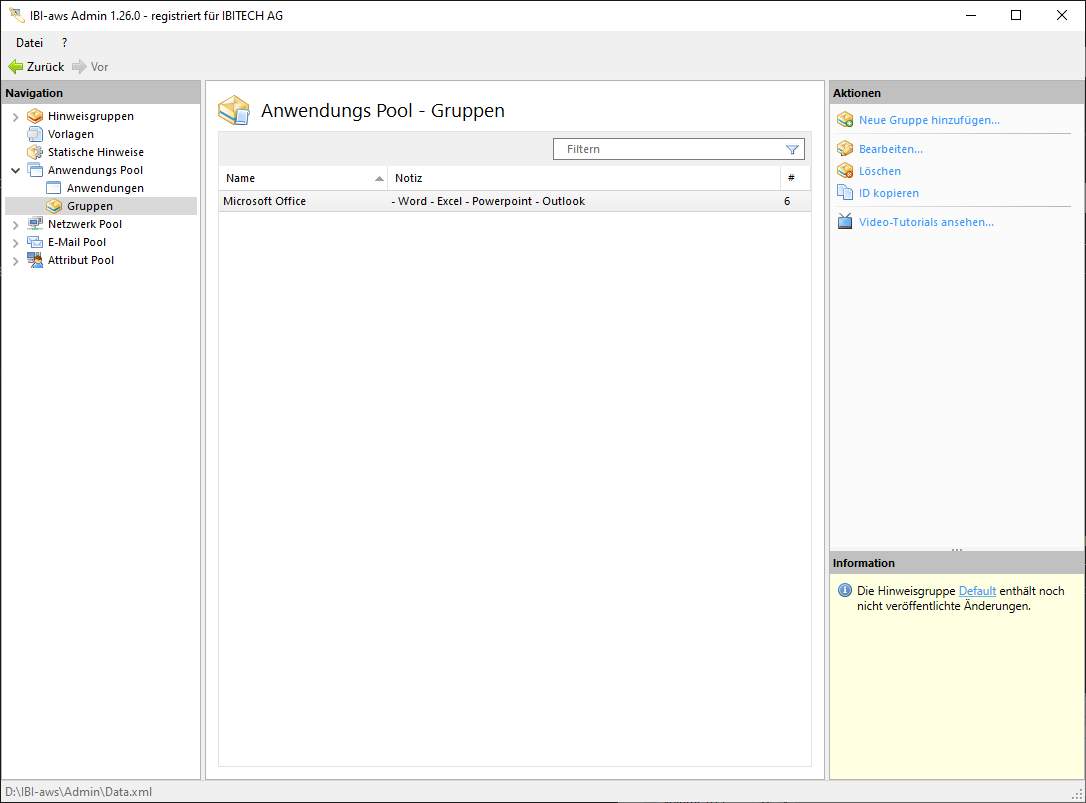Click the E-Mail Pool icon
The image size is (1086, 803).
(35, 242)
